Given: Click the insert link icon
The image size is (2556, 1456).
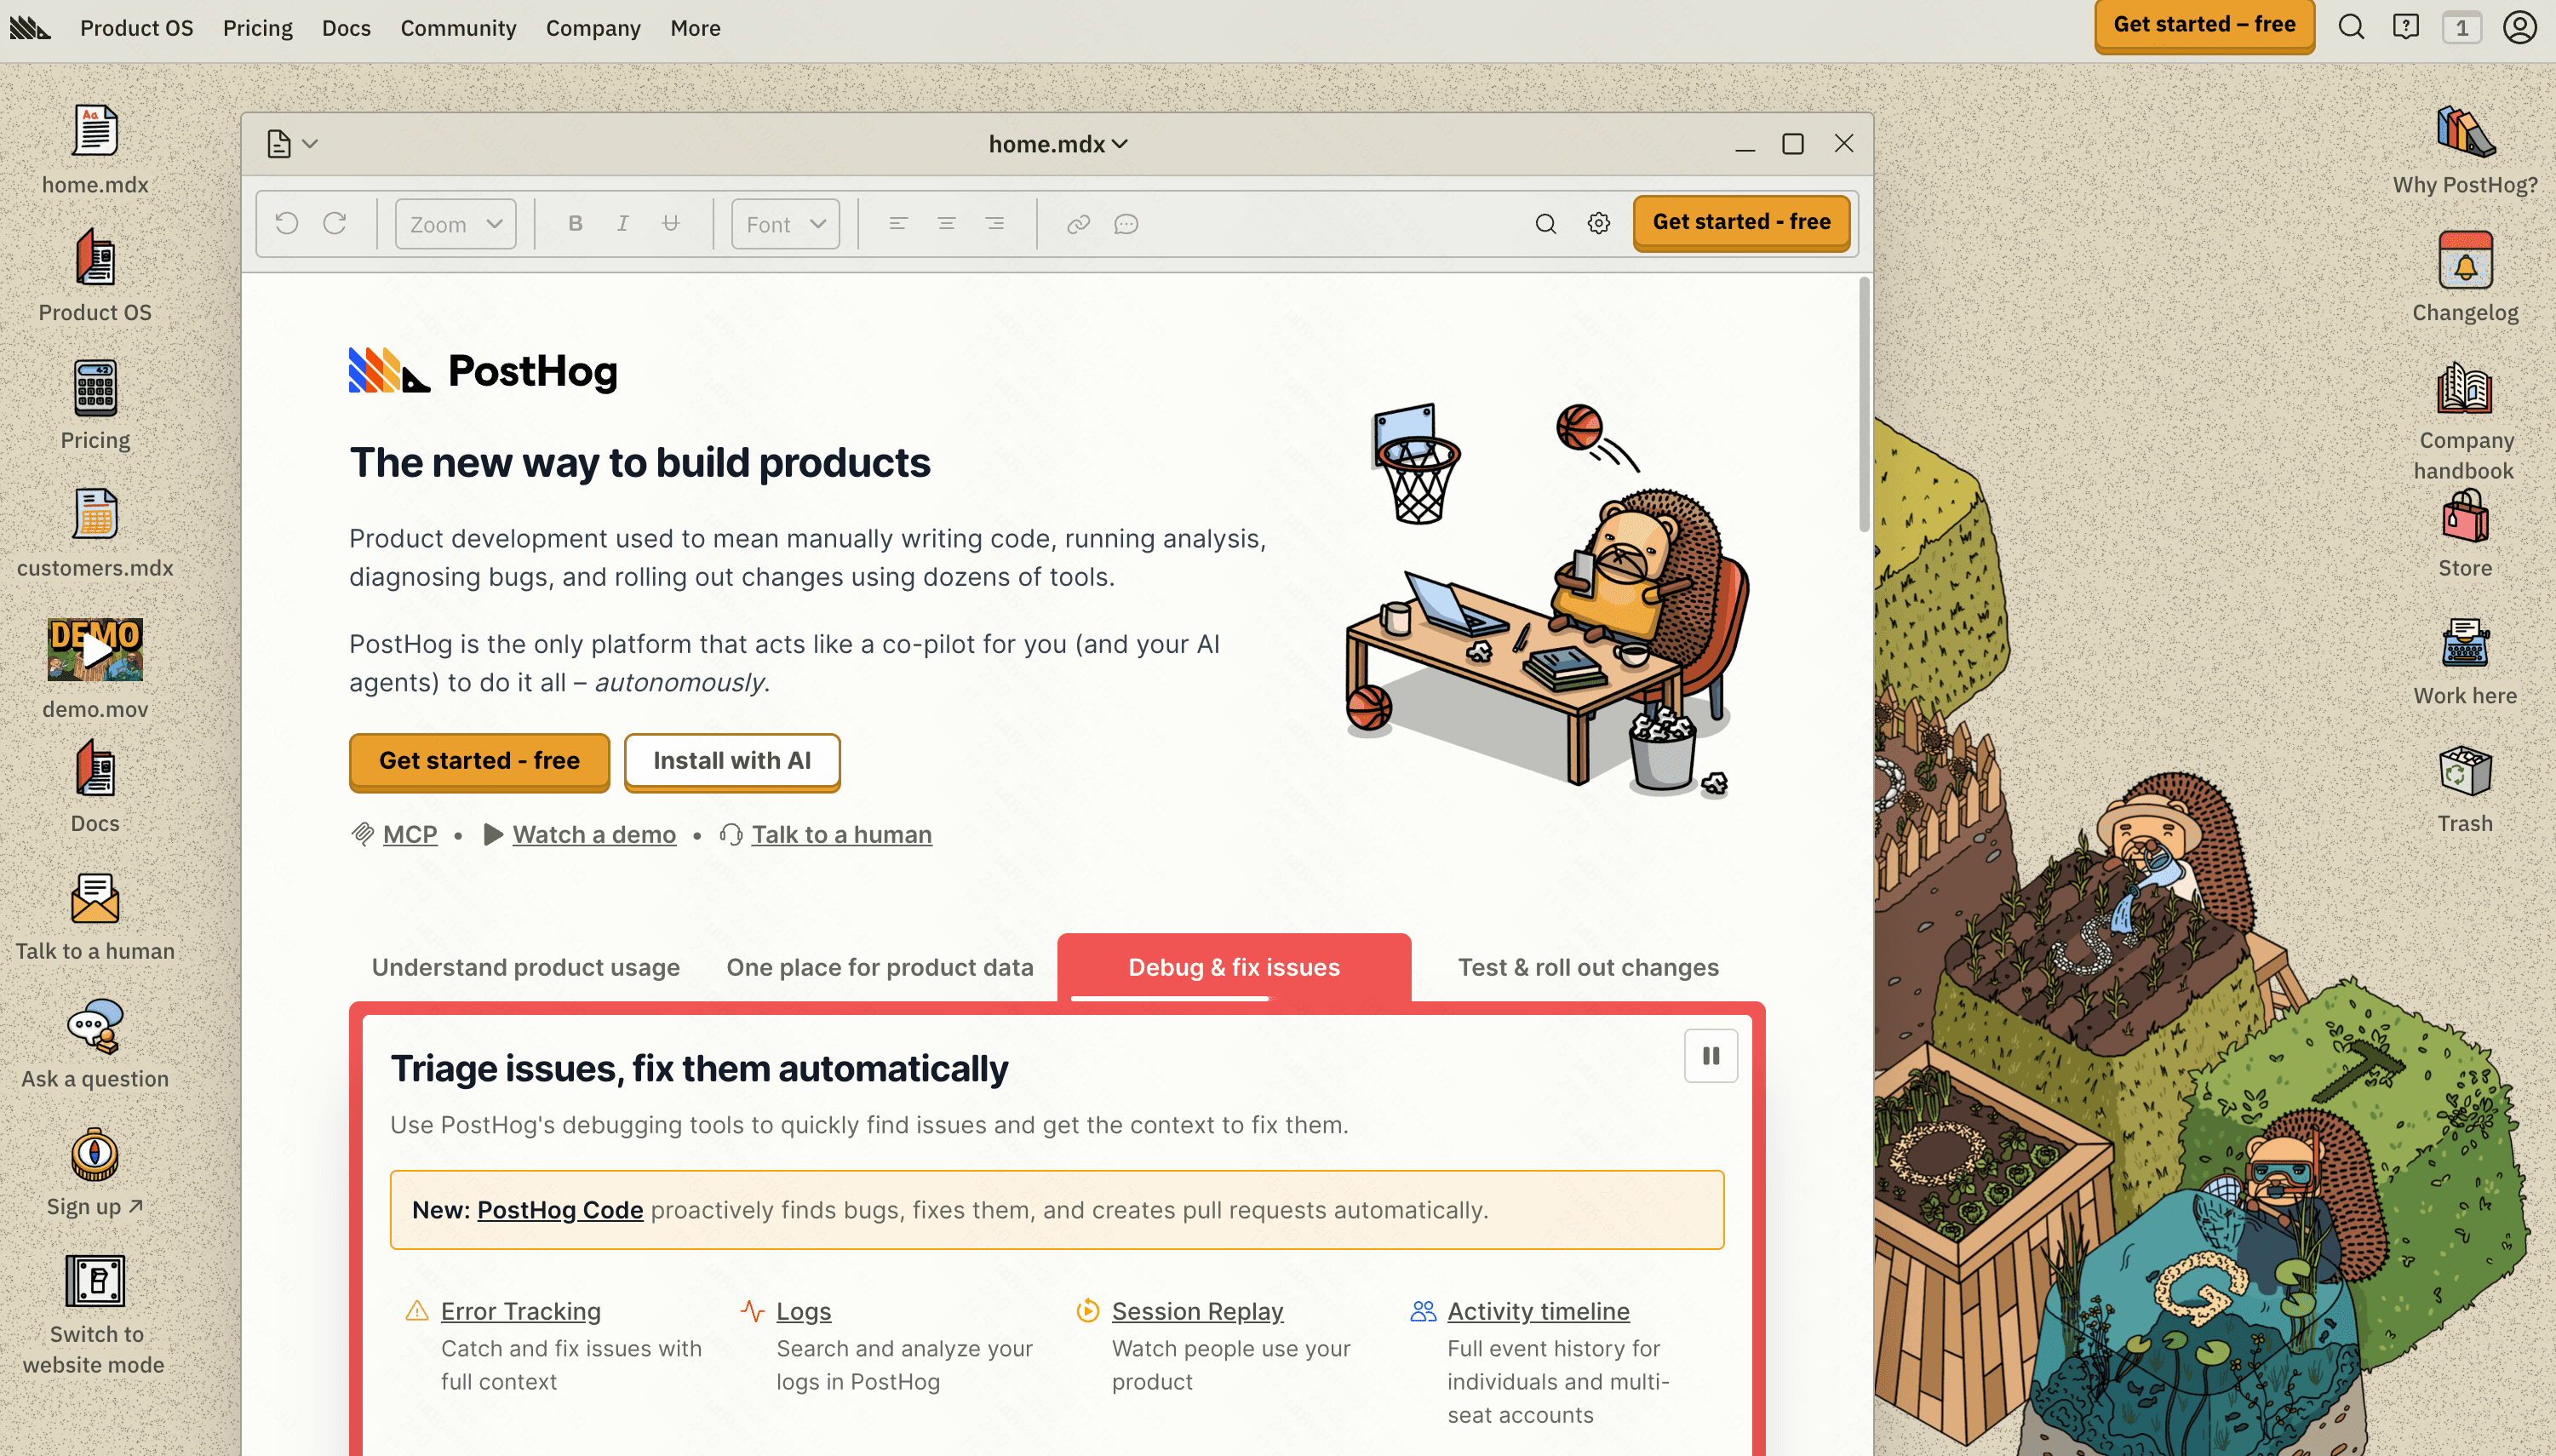Looking at the screenshot, I should point(1078,224).
